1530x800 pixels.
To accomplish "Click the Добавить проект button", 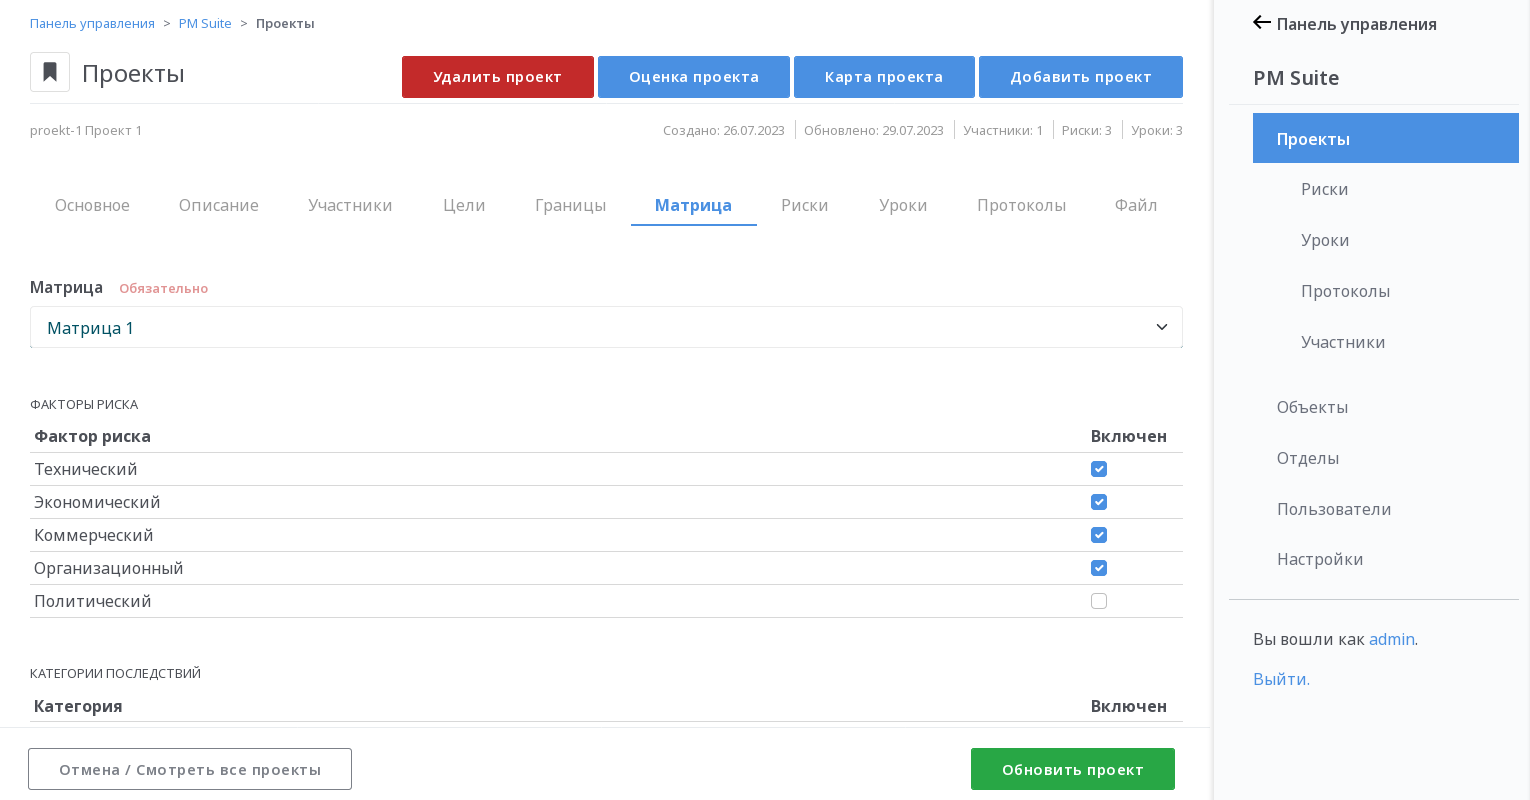I will click(x=1081, y=77).
